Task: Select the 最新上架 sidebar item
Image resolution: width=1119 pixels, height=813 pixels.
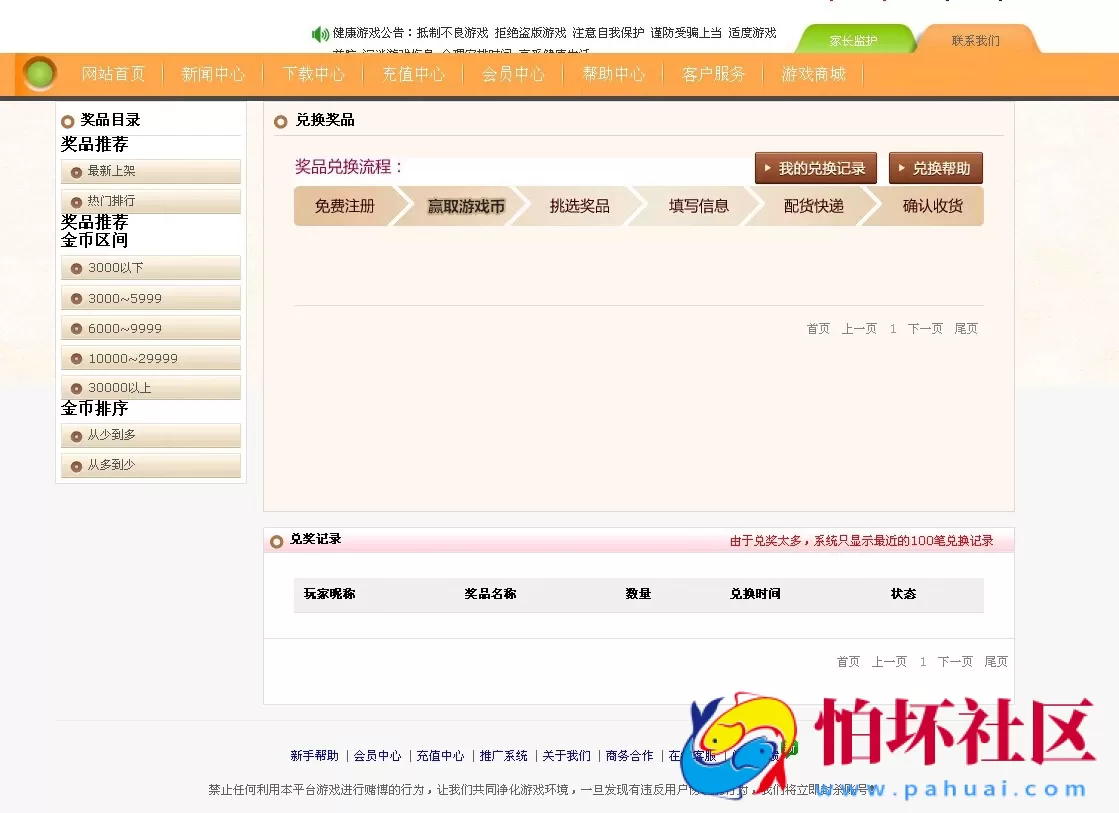Action: click(x=150, y=172)
